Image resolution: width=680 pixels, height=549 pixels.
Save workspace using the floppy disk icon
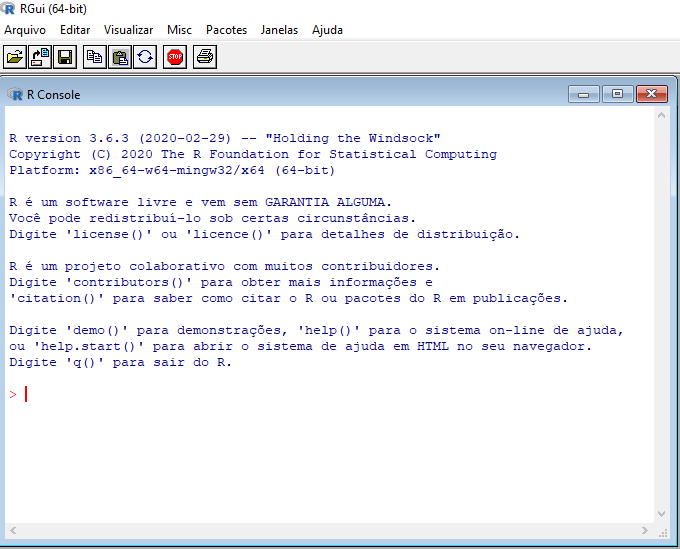(x=65, y=57)
